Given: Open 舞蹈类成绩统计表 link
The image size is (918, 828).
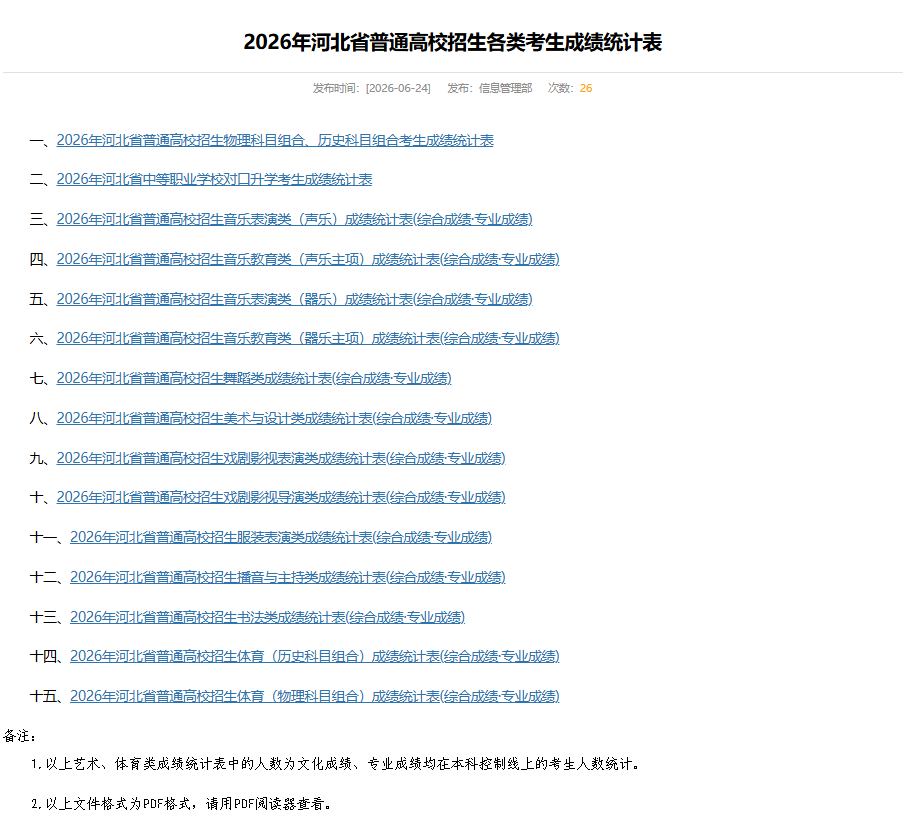Looking at the screenshot, I should pos(254,378).
